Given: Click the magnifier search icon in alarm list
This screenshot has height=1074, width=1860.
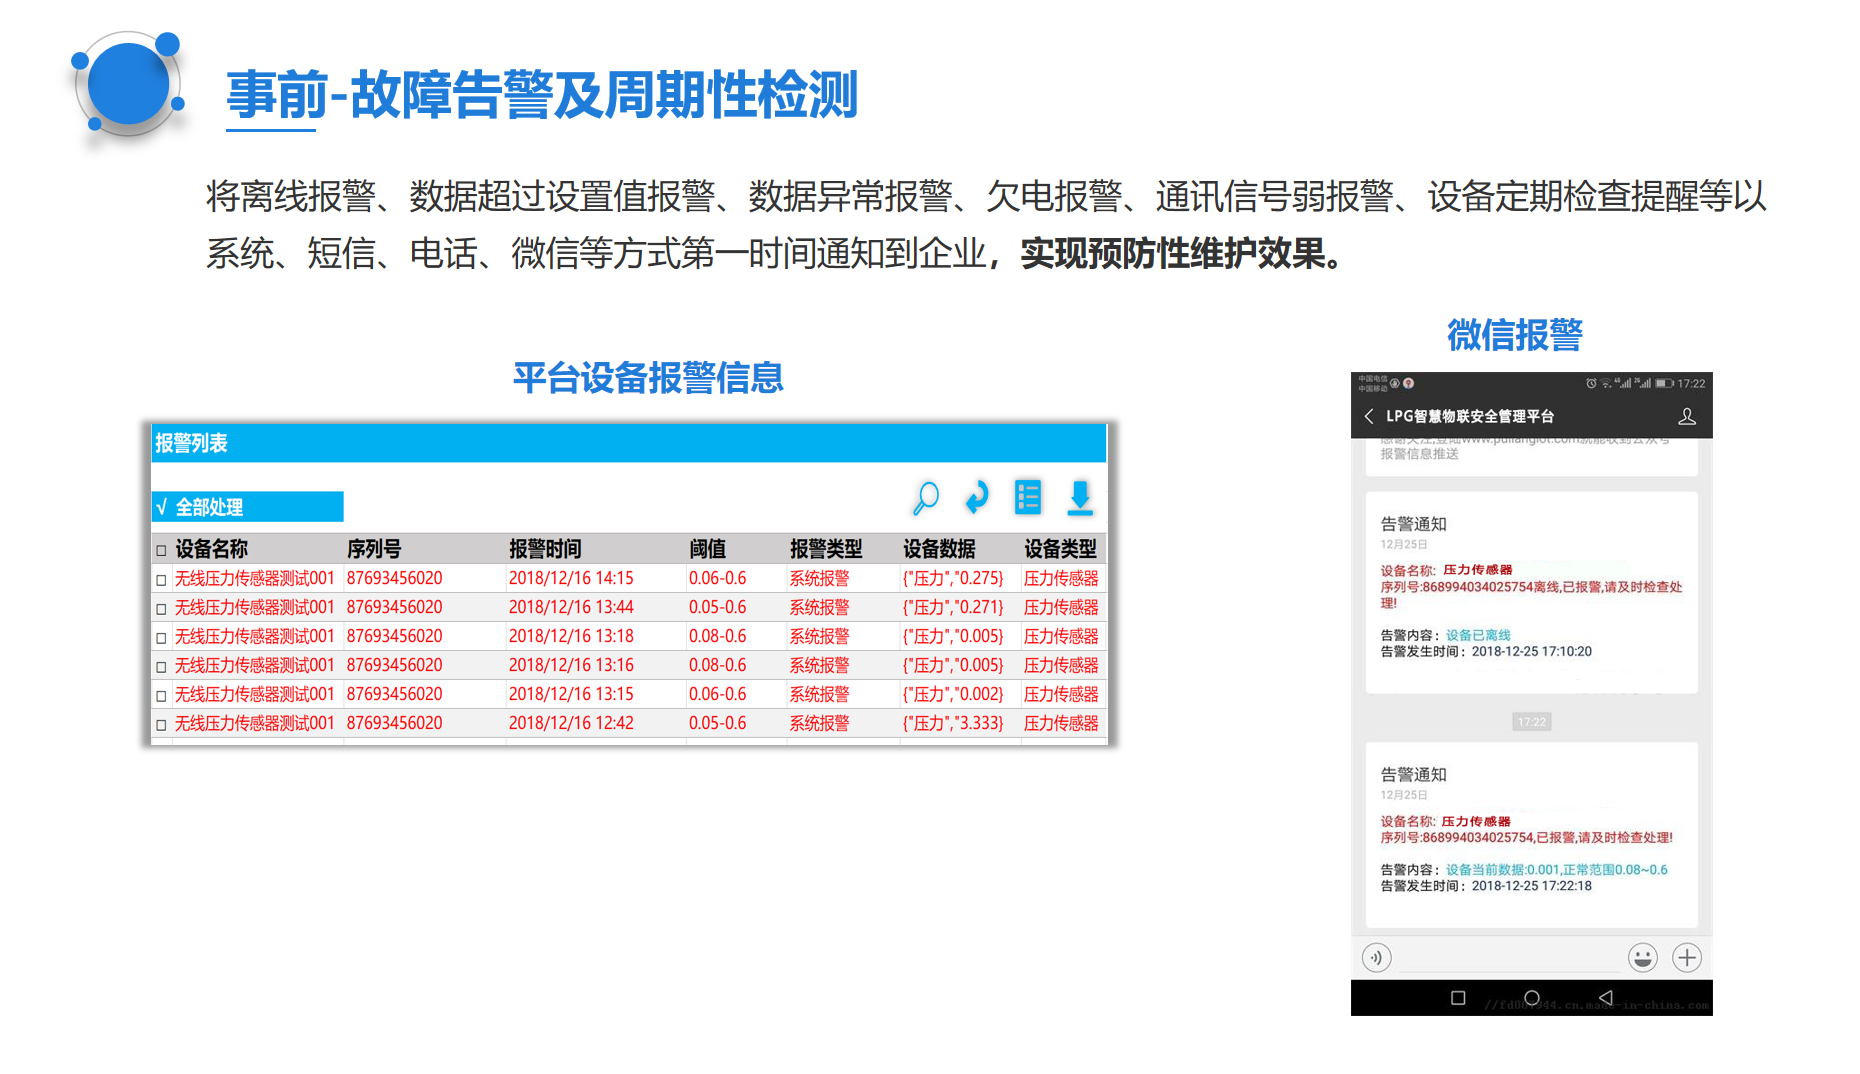Looking at the screenshot, I should (926, 497).
